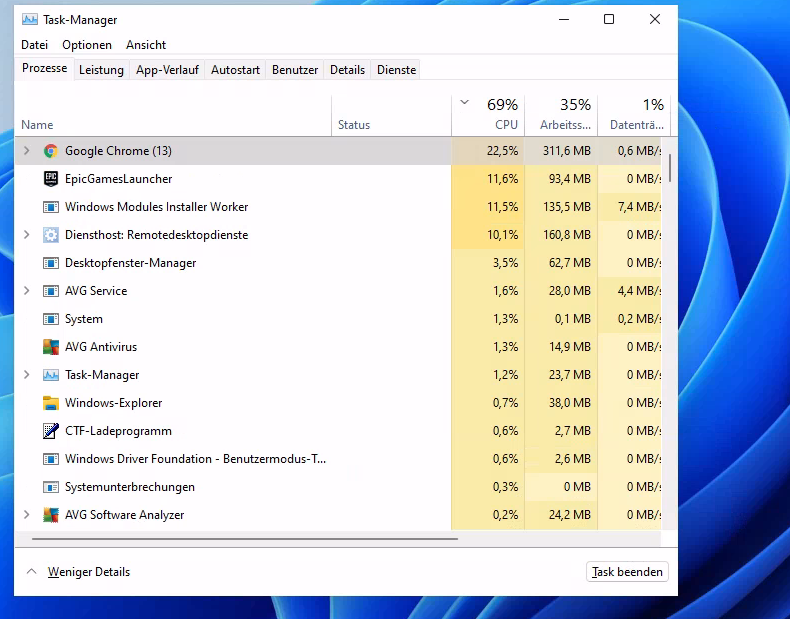Select the System process name
Viewport: 790px width, 619px height.
tap(84, 319)
